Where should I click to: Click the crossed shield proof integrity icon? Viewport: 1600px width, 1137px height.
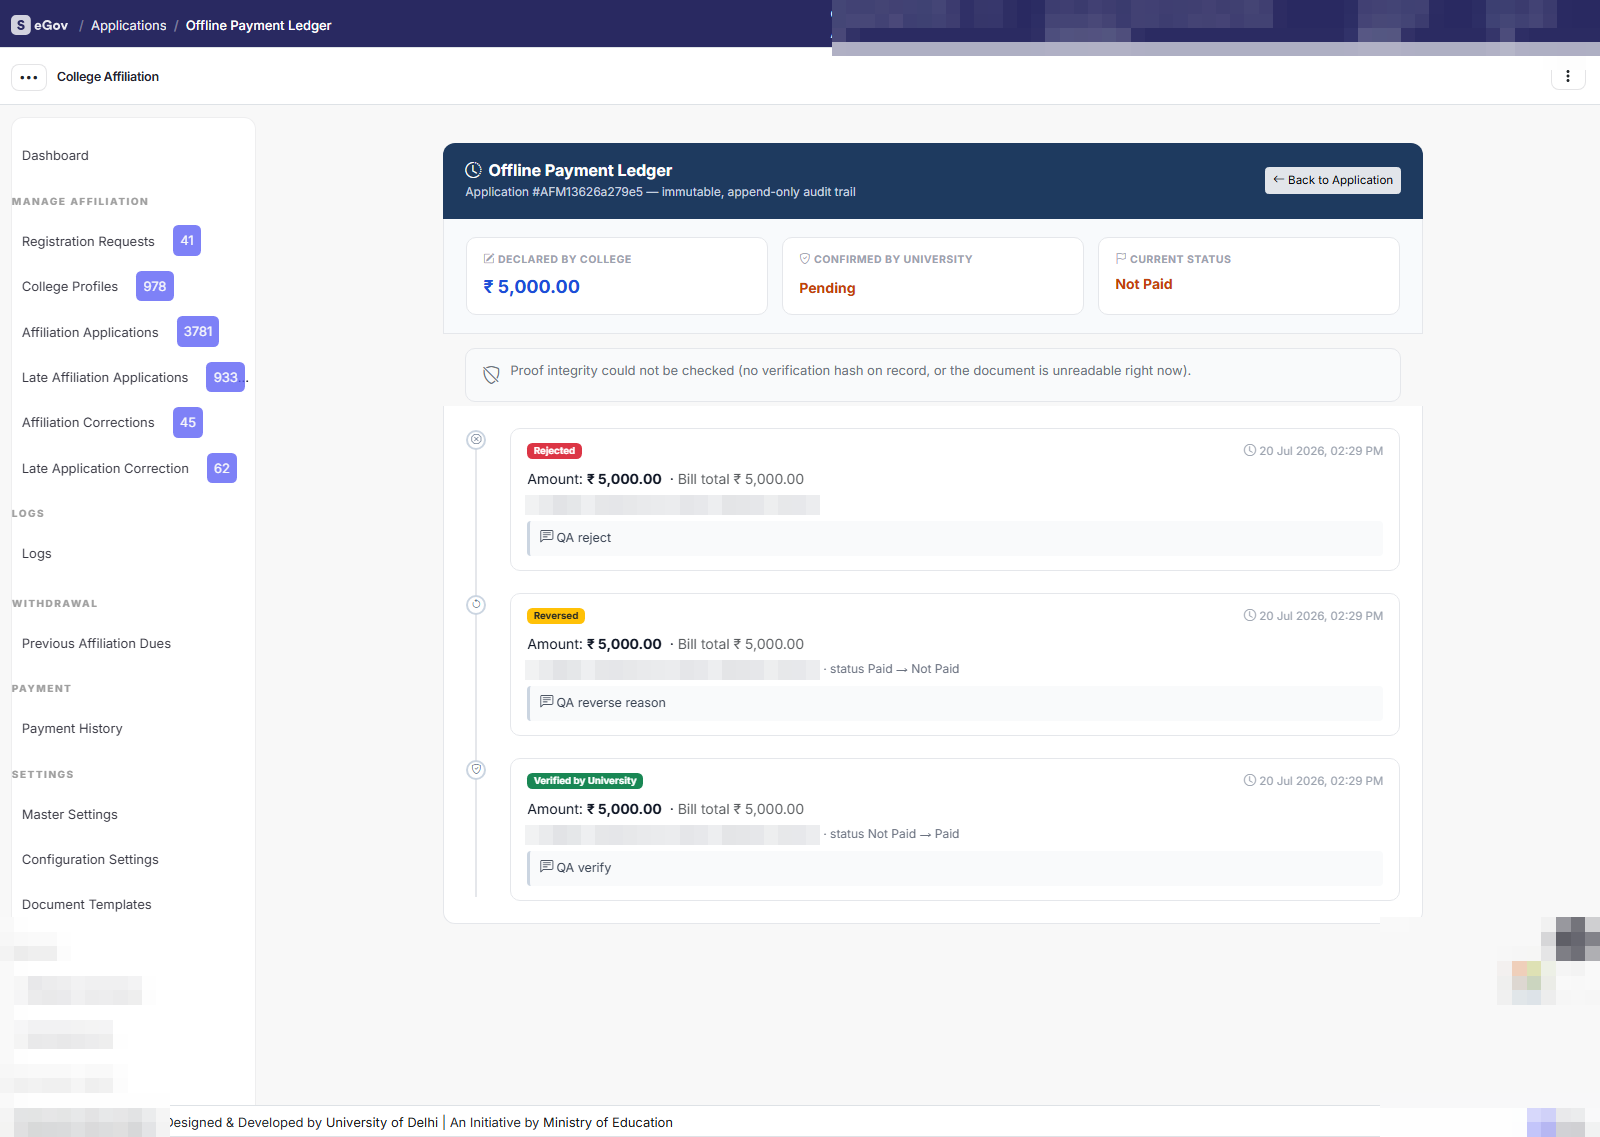[x=491, y=375]
